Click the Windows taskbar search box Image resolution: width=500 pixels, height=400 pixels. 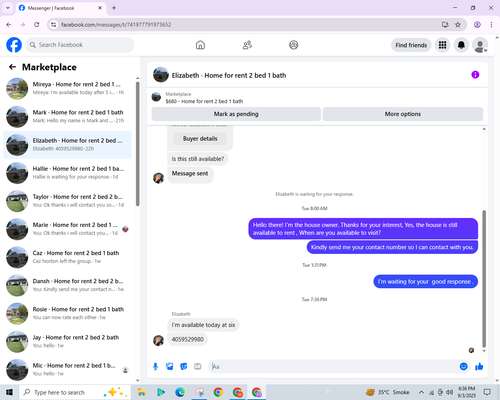click(x=75, y=392)
